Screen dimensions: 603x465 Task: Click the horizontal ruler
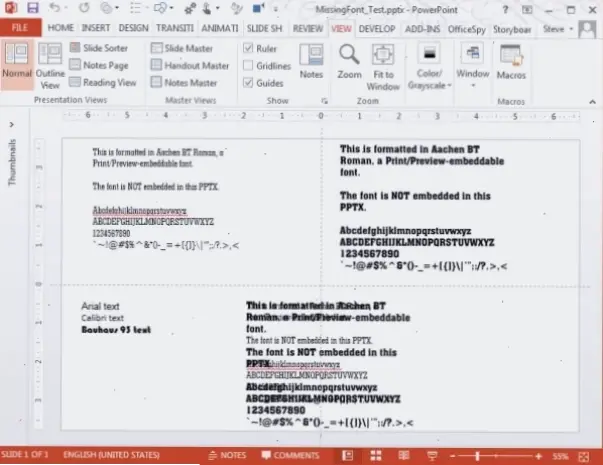[321, 115]
